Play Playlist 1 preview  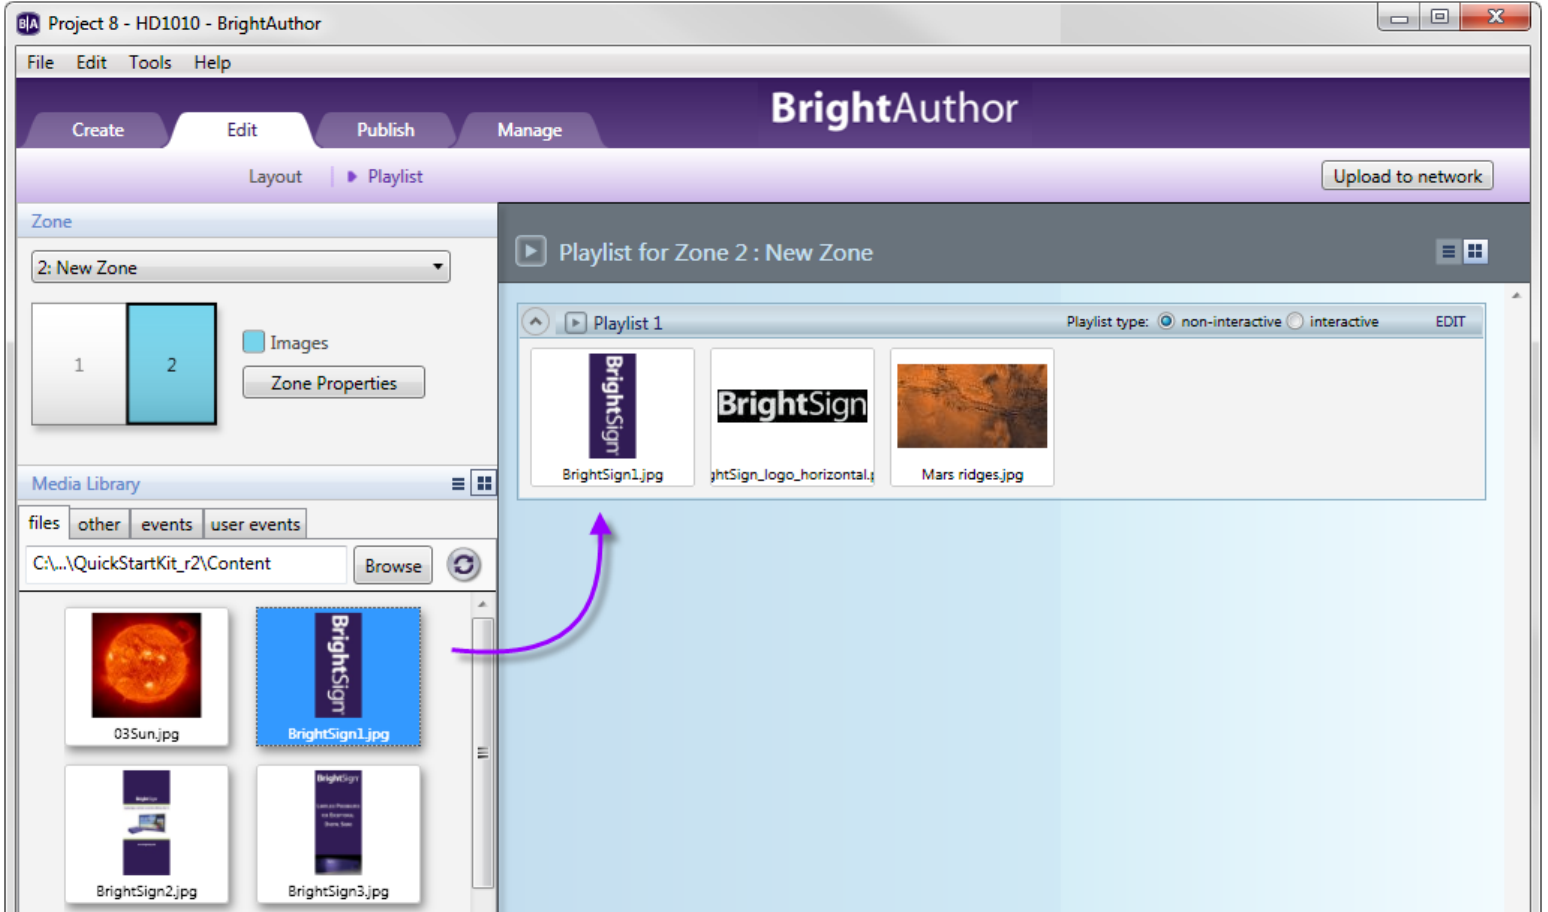(575, 322)
